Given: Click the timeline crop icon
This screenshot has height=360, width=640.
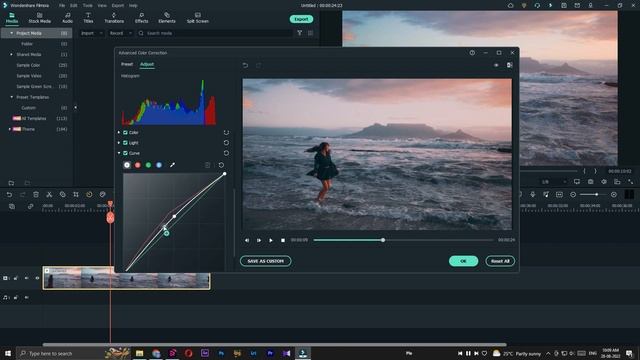Looking at the screenshot, I should (76, 195).
